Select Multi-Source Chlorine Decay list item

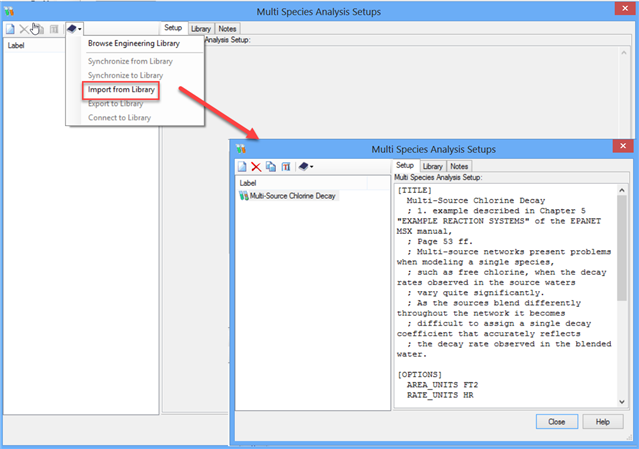point(293,196)
